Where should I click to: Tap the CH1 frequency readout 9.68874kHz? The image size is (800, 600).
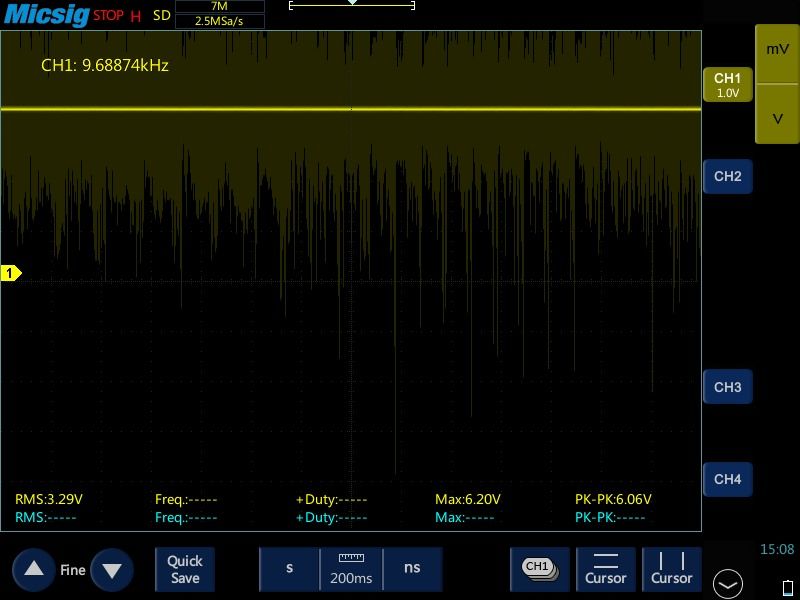(x=105, y=65)
